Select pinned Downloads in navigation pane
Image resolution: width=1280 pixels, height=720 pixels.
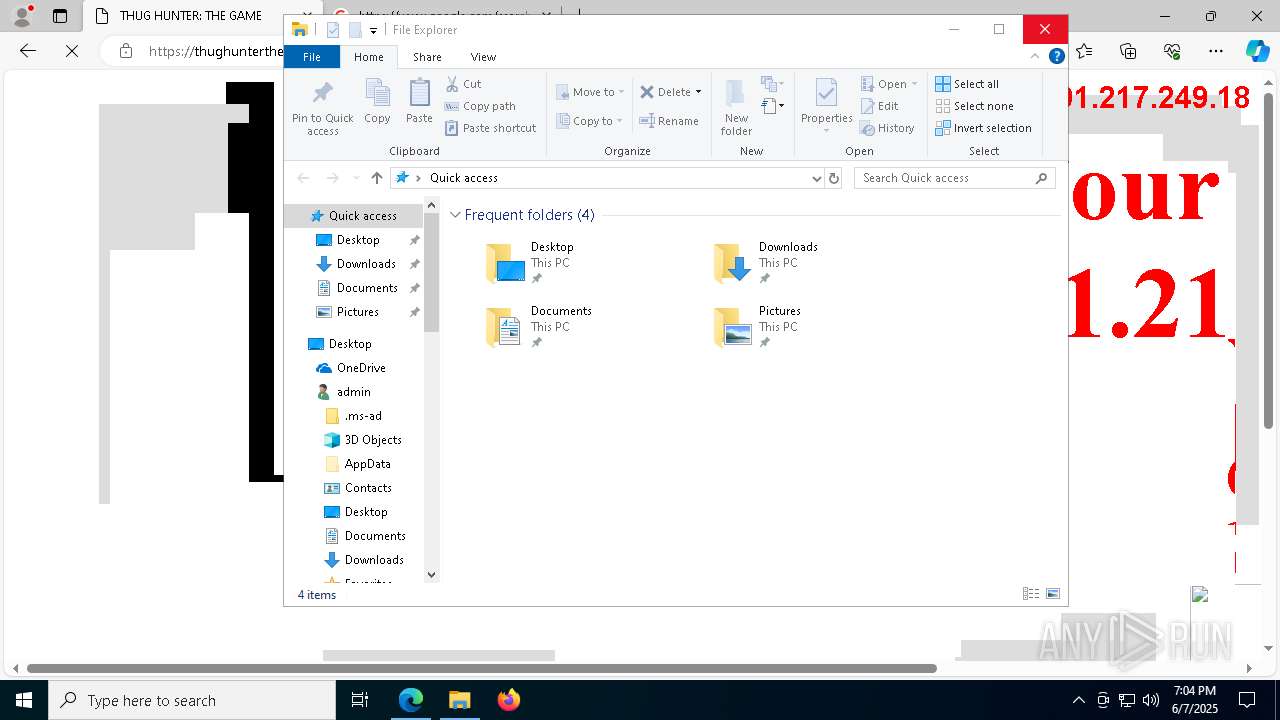(366, 264)
